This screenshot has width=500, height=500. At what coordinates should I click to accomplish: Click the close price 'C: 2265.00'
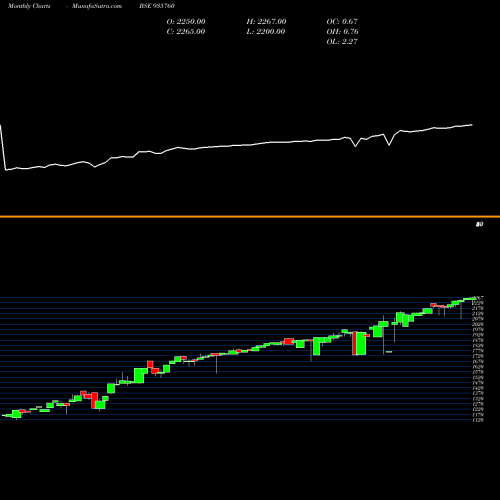(x=186, y=32)
